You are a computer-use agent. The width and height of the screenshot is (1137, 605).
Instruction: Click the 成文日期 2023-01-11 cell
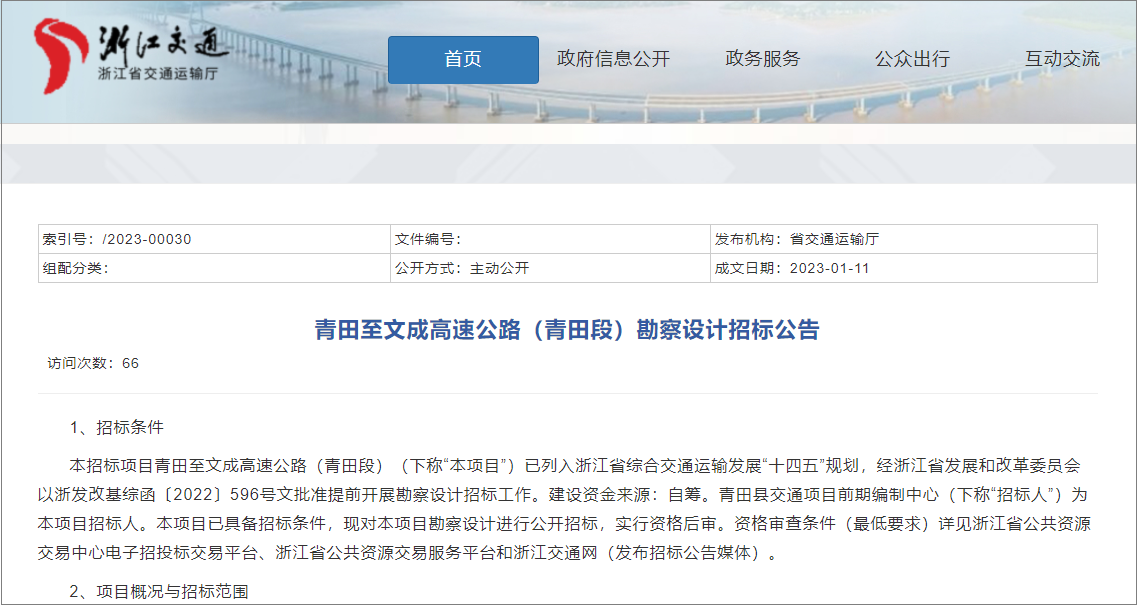903,268
